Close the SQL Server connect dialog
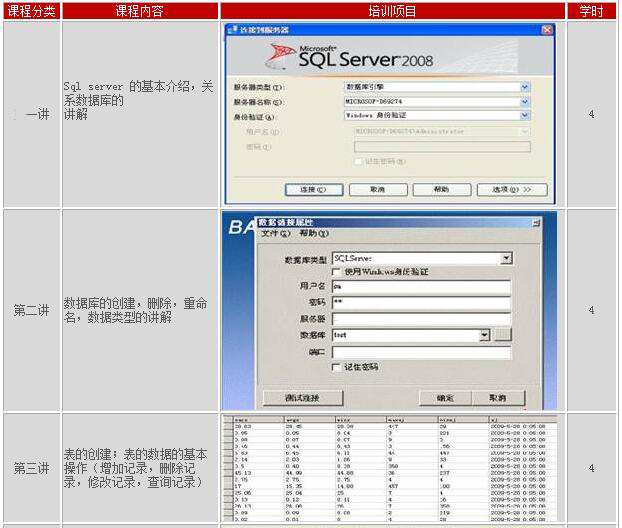This screenshot has height=528, width=622. pyautogui.click(x=547, y=30)
